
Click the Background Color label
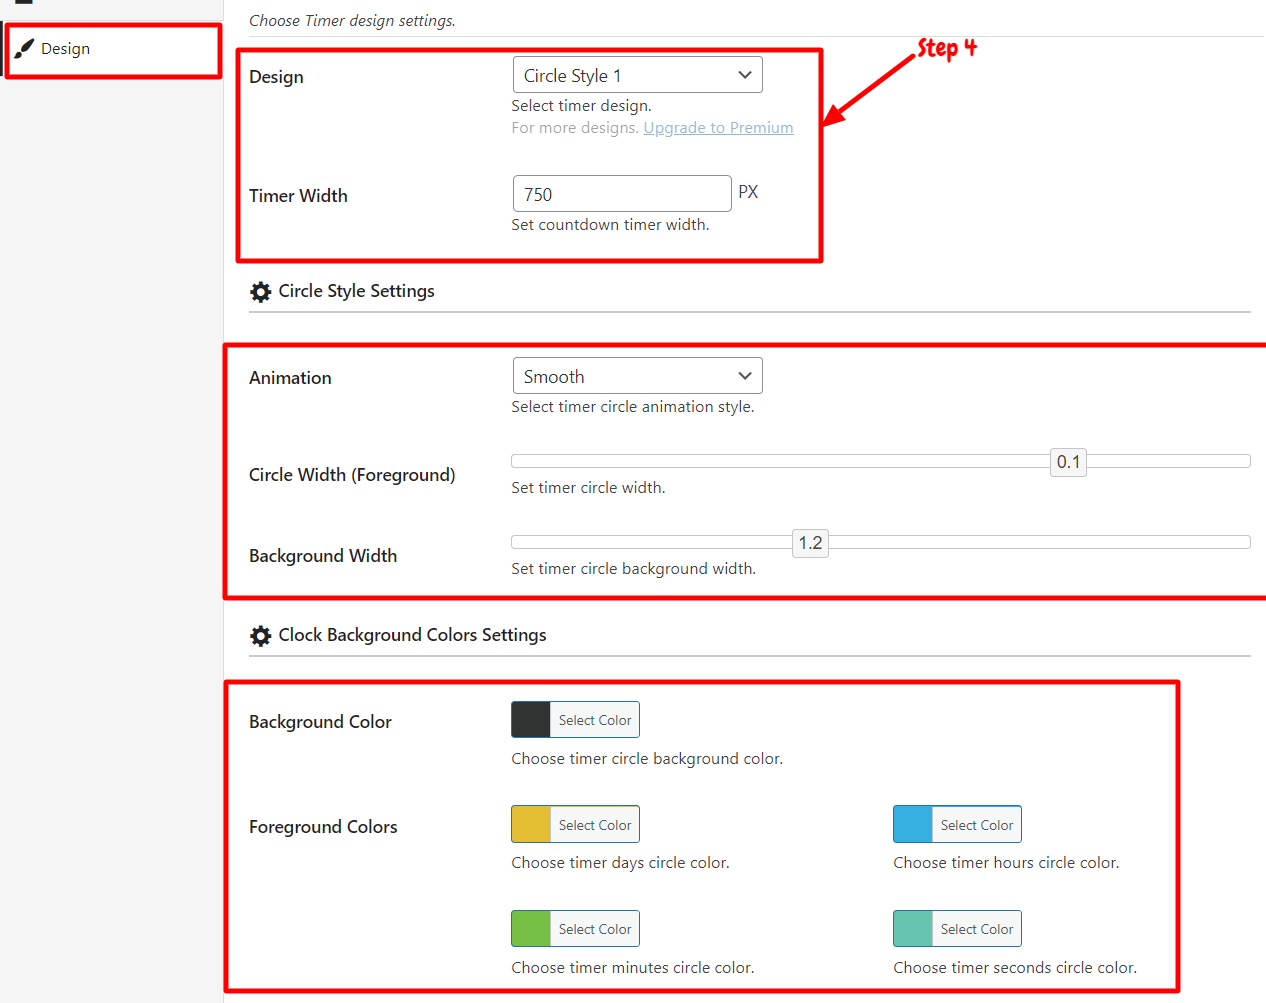[320, 722]
